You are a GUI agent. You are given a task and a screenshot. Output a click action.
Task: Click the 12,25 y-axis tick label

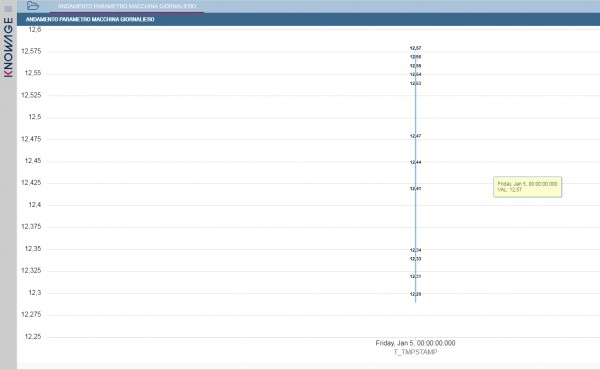33,337
